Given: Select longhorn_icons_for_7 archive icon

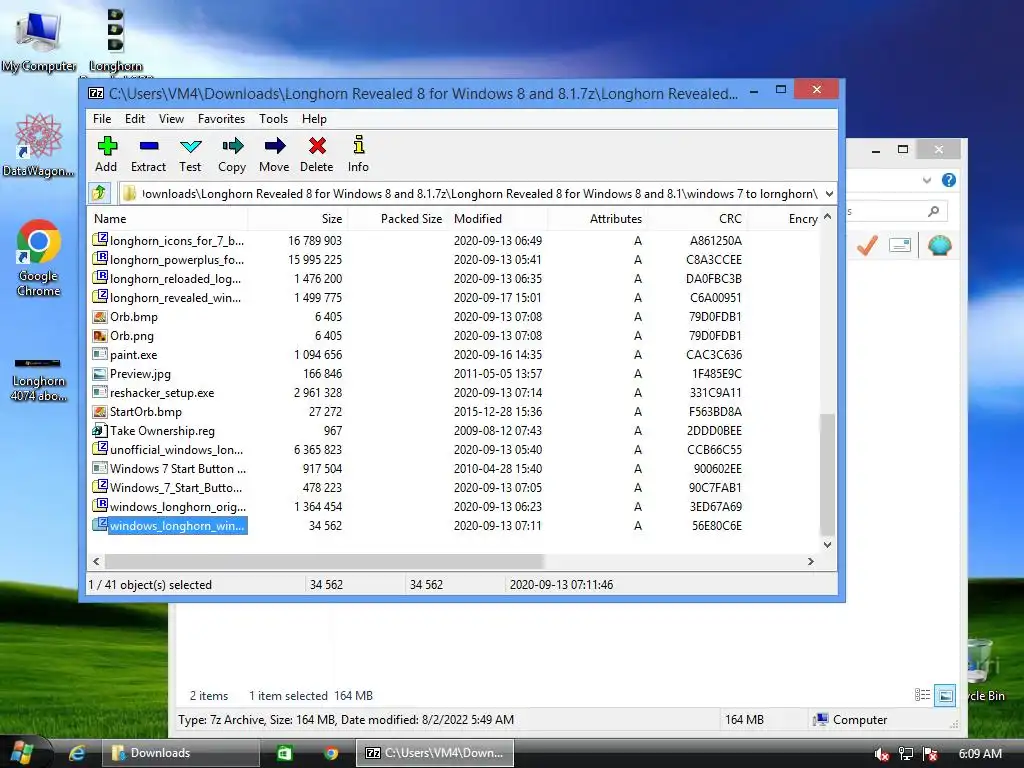Looking at the screenshot, I should (100, 240).
